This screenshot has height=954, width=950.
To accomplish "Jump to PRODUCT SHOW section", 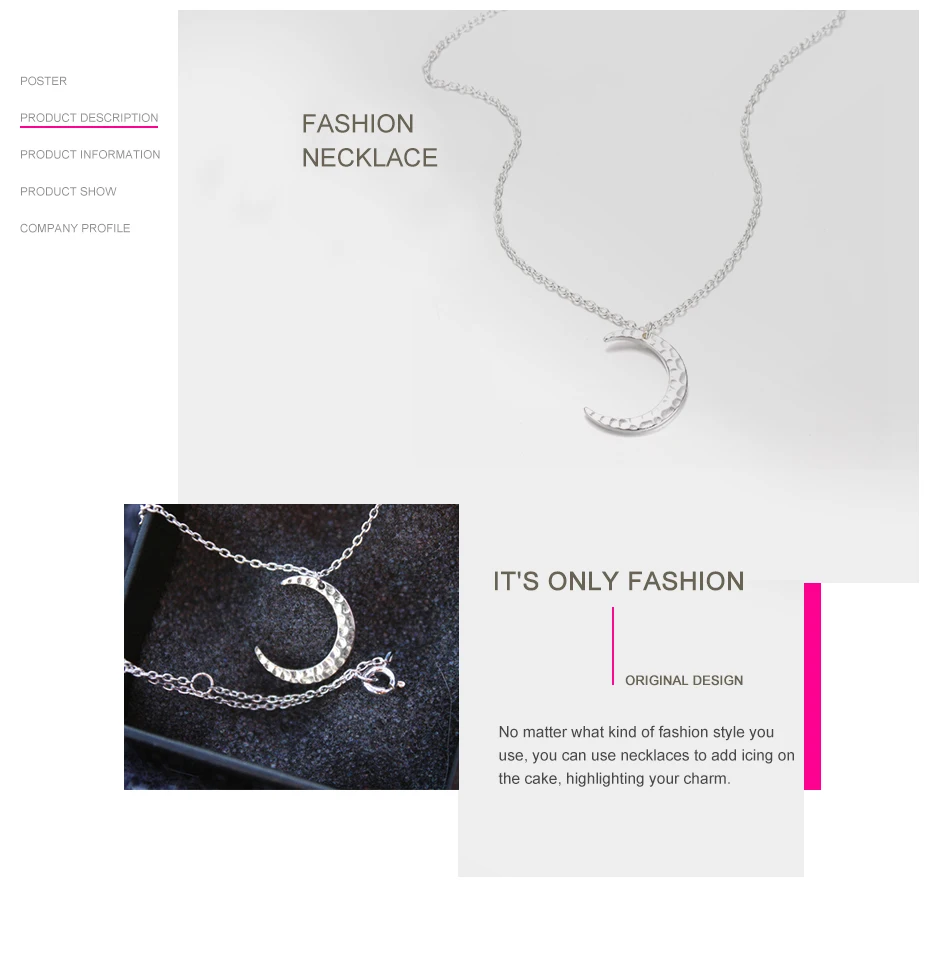I will pos(68,191).
